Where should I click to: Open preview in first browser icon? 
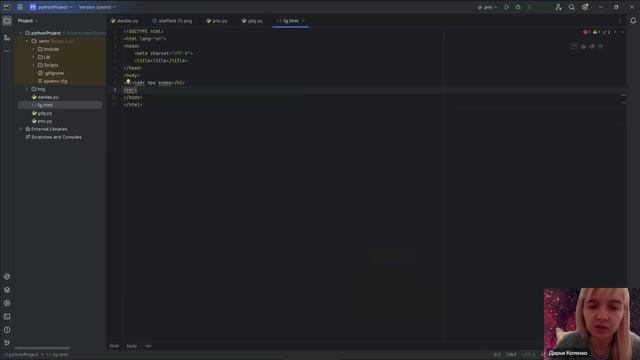pyautogui.click(x=574, y=47)
